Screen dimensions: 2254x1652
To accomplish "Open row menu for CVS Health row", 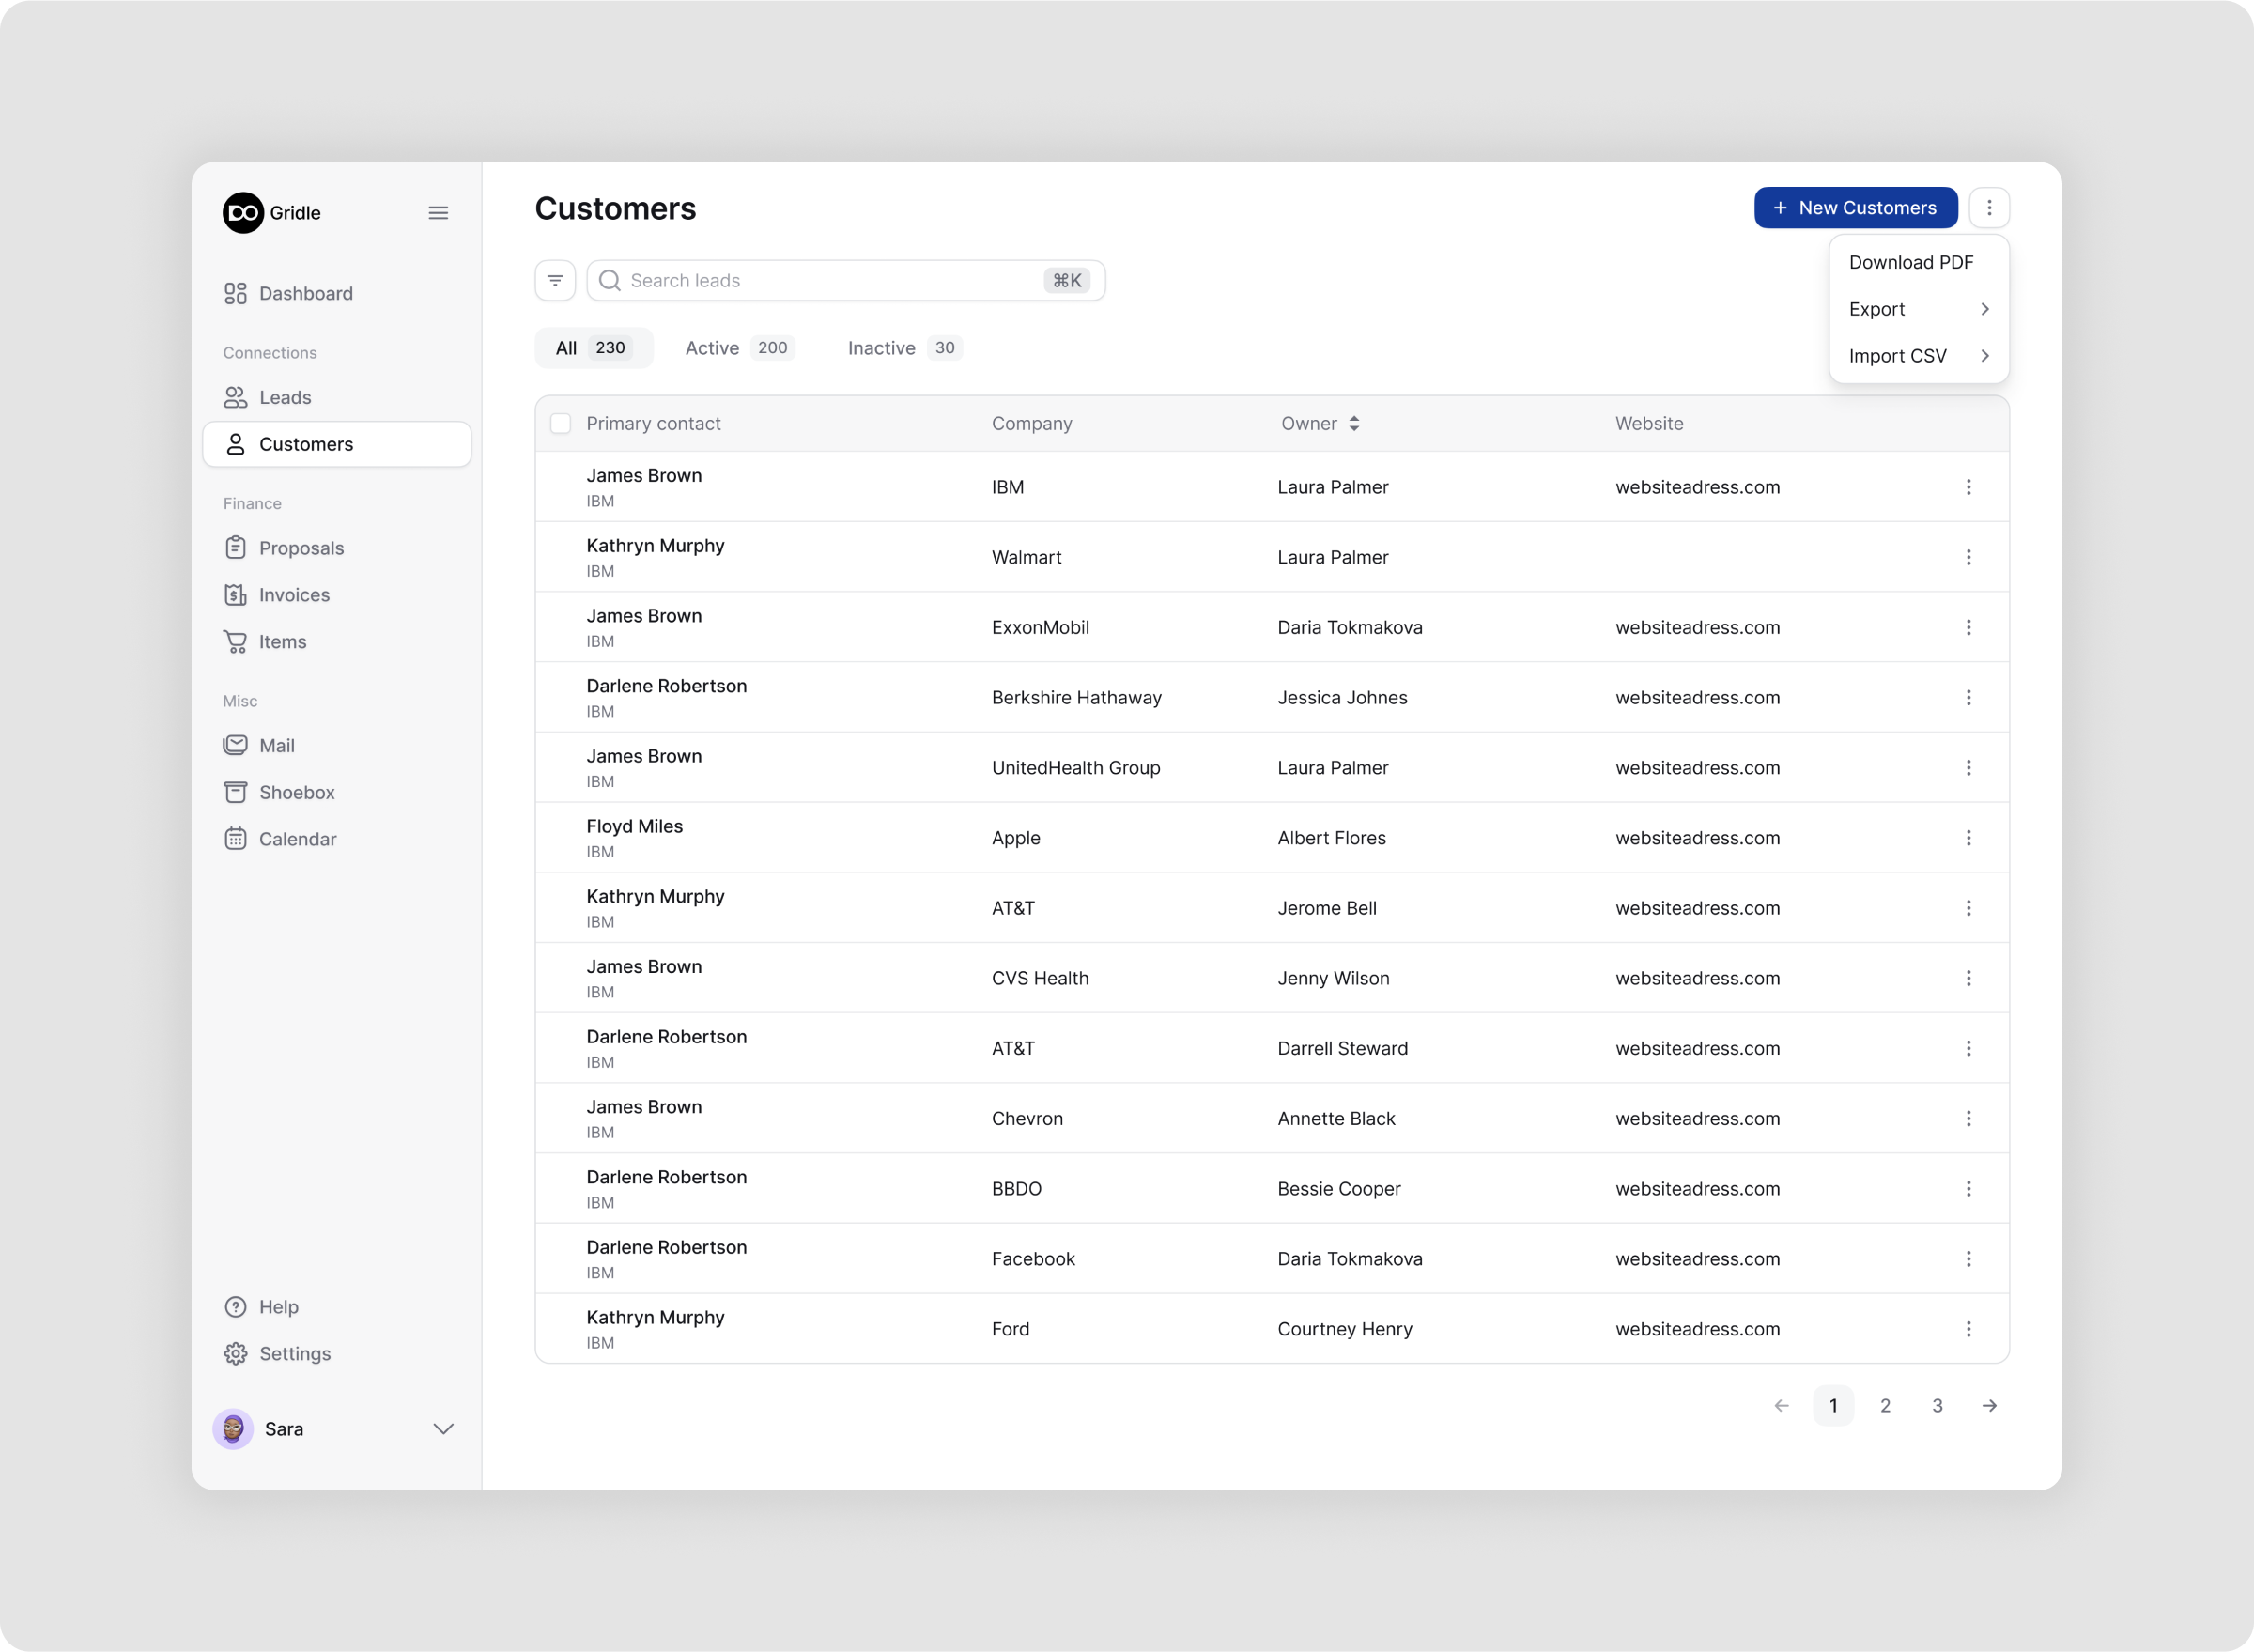I will pos(1968,978).
